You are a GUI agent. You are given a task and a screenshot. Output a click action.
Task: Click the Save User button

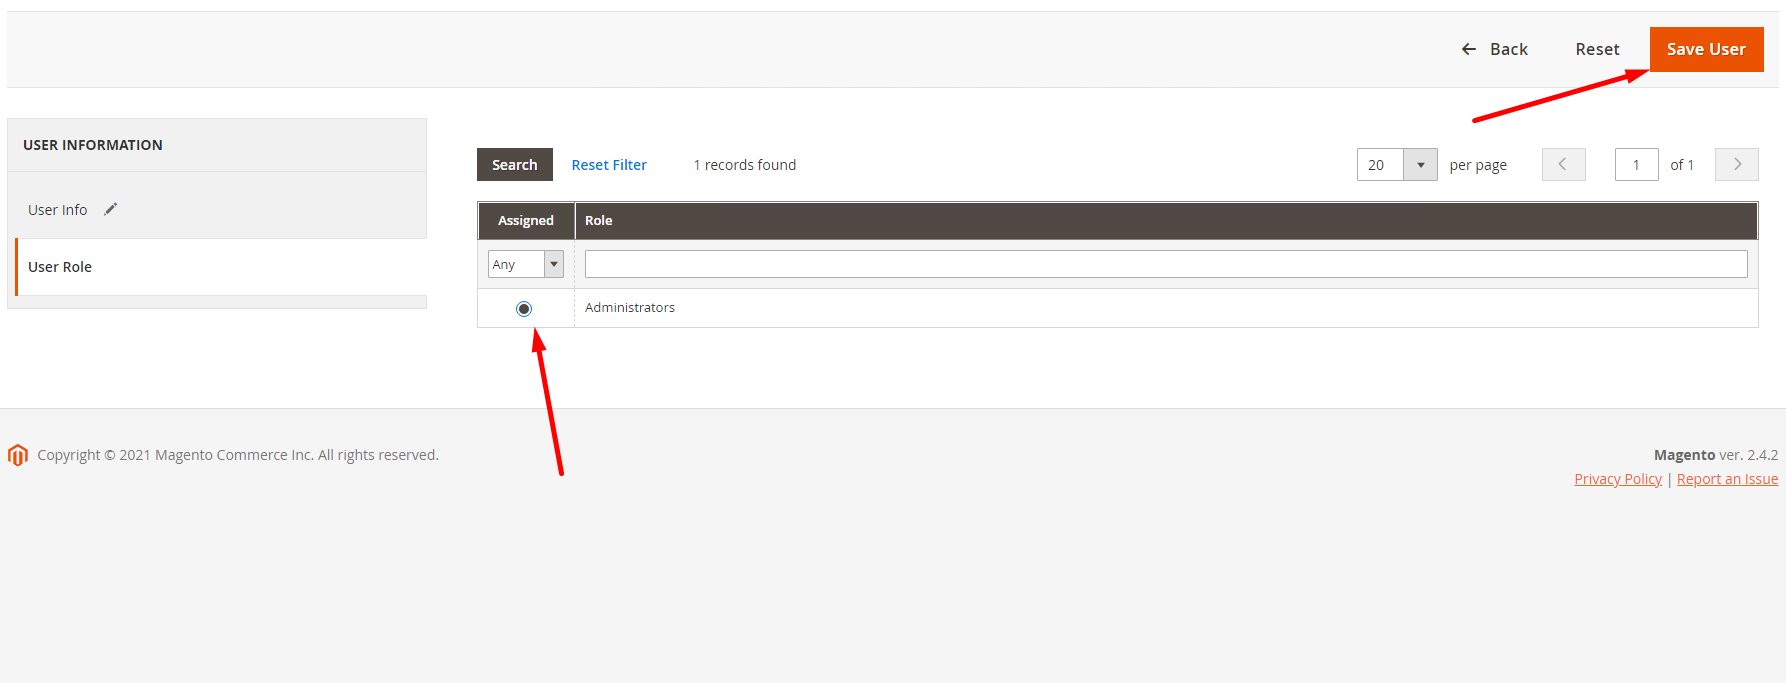pyautogui.click(x=1706, y=49)
